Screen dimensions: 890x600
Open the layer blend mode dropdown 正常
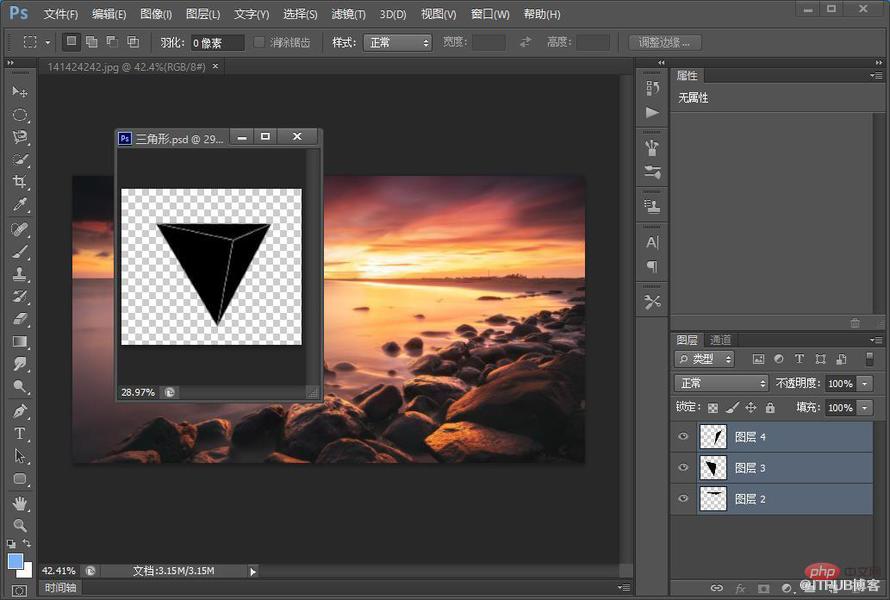721,383
